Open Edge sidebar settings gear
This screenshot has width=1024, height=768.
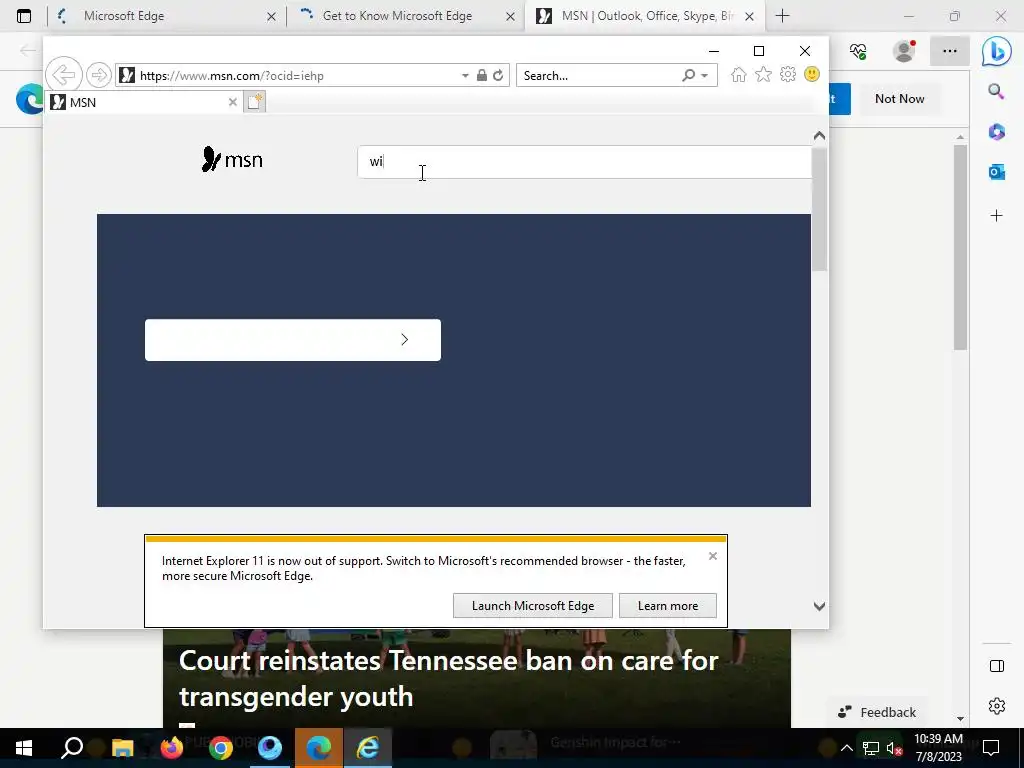click(x=997, y=706)
